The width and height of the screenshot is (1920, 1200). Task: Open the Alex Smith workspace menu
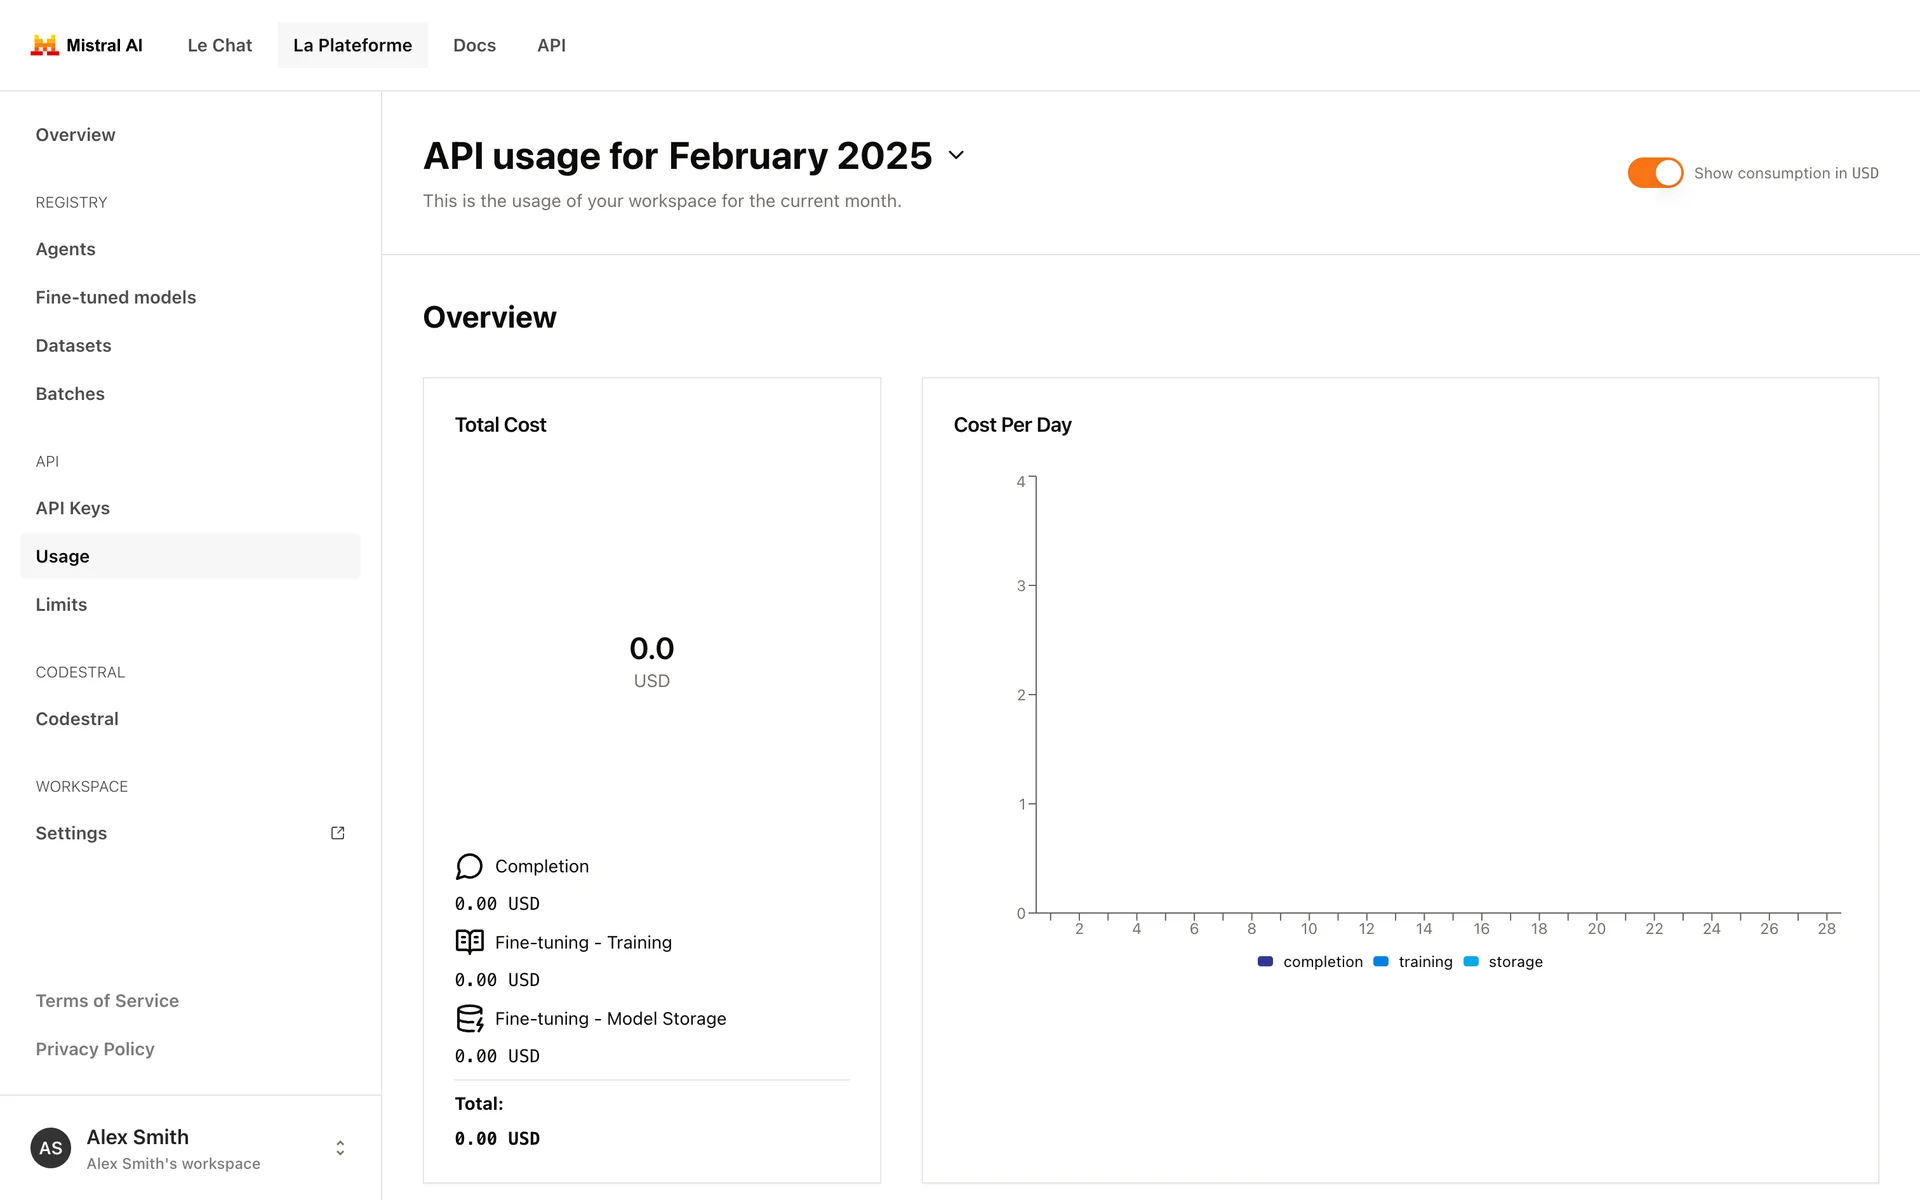point(172,1148)
